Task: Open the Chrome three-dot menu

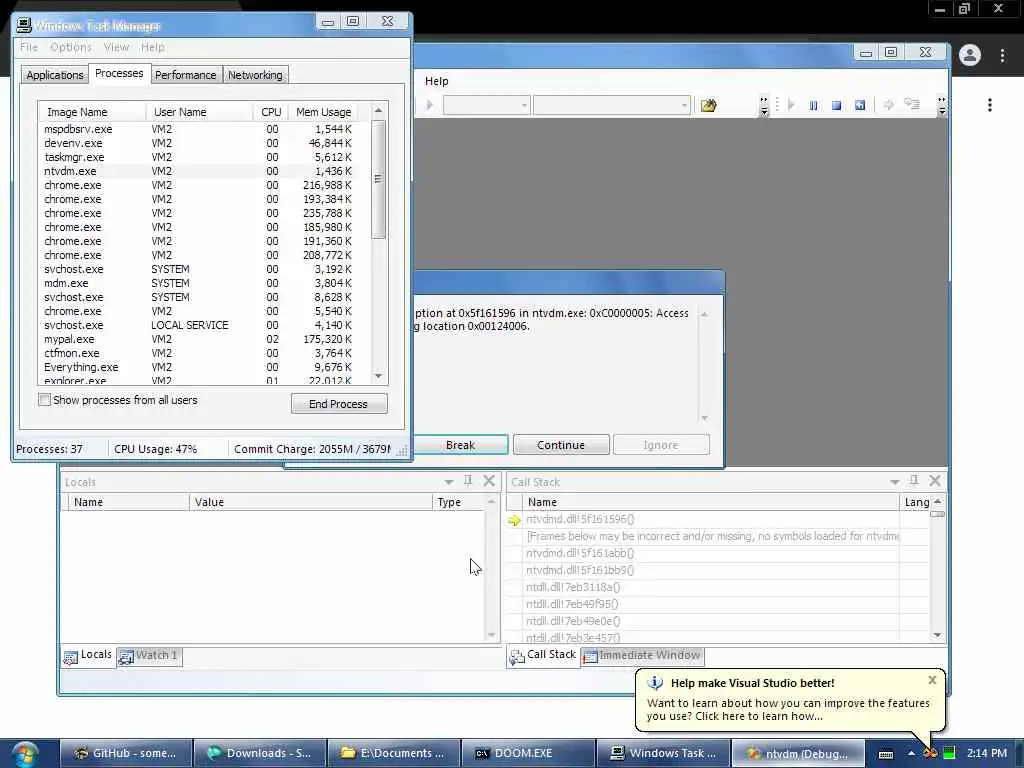Action: (x=1002, y=56)
